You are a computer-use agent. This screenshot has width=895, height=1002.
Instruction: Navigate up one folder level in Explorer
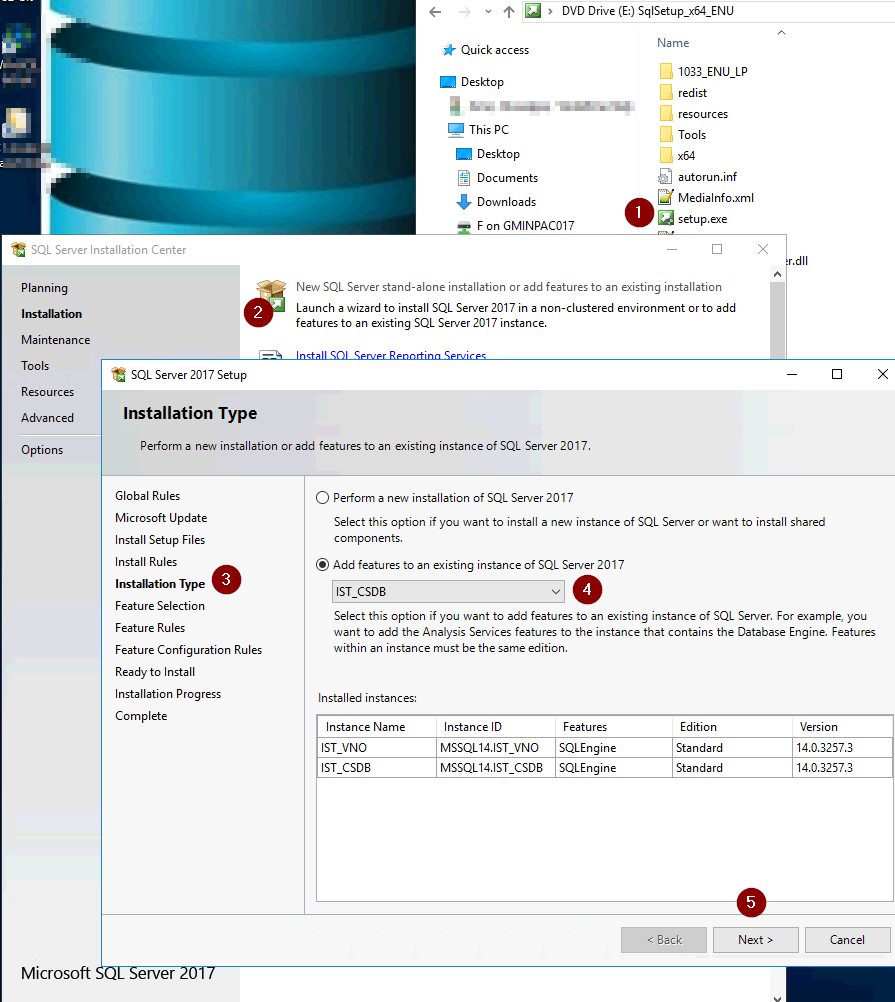pyautogui.click(x=510, y=11)
